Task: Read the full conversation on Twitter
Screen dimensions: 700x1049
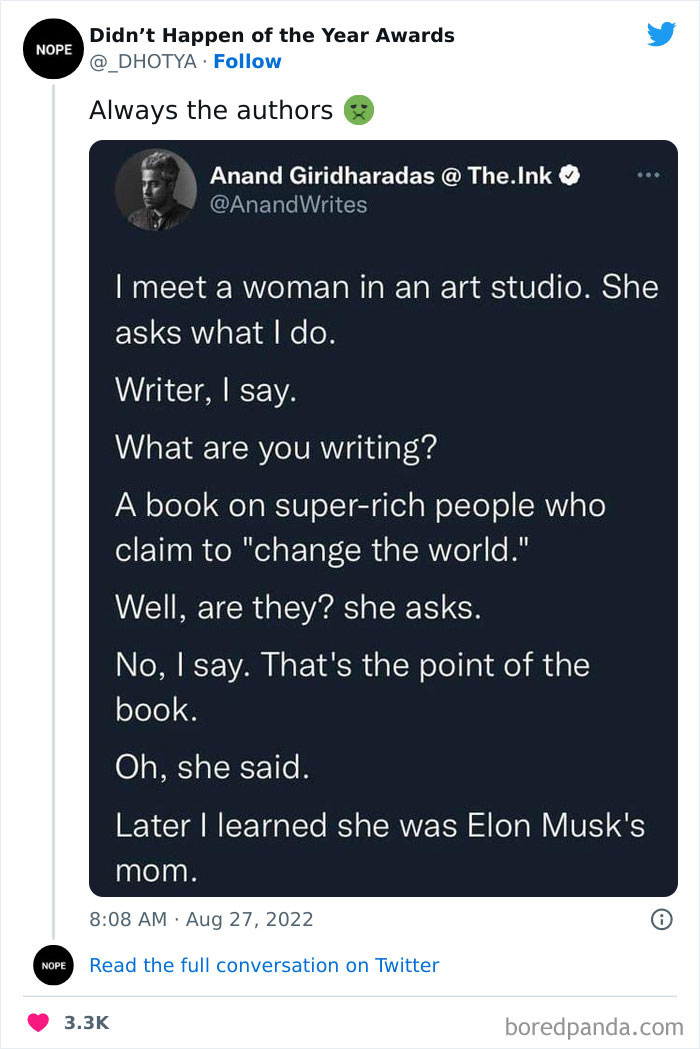Action: click(264, 965)
